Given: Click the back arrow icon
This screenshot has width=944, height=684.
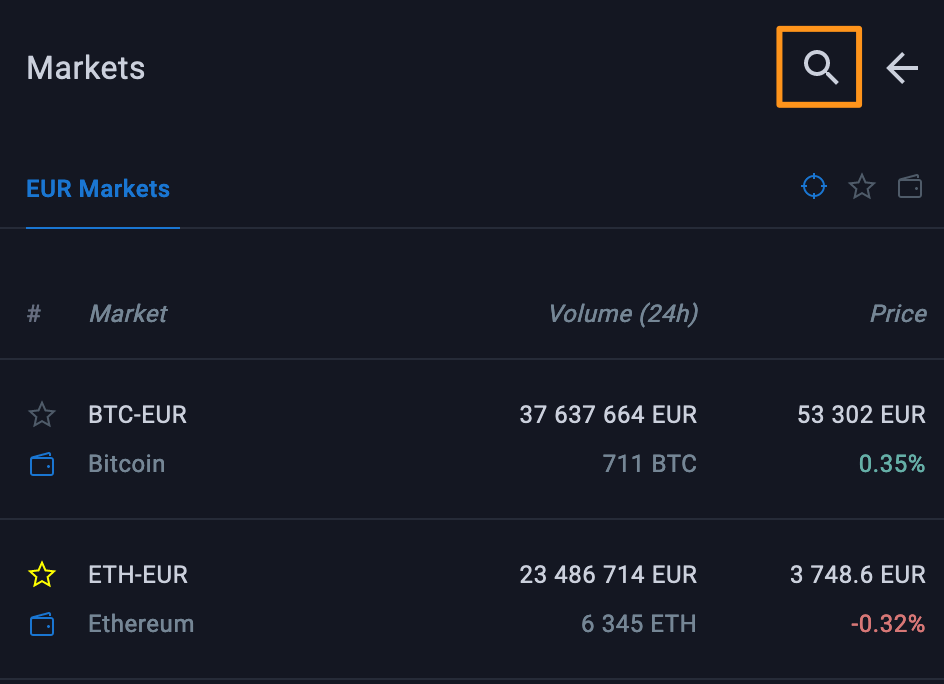Looking at the screenshot, I should pos(902,68).
